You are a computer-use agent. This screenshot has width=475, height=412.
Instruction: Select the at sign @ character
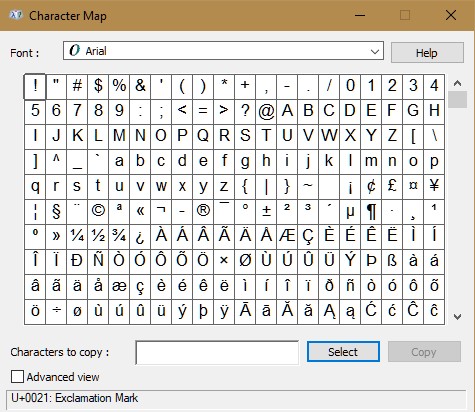point(266,112)
